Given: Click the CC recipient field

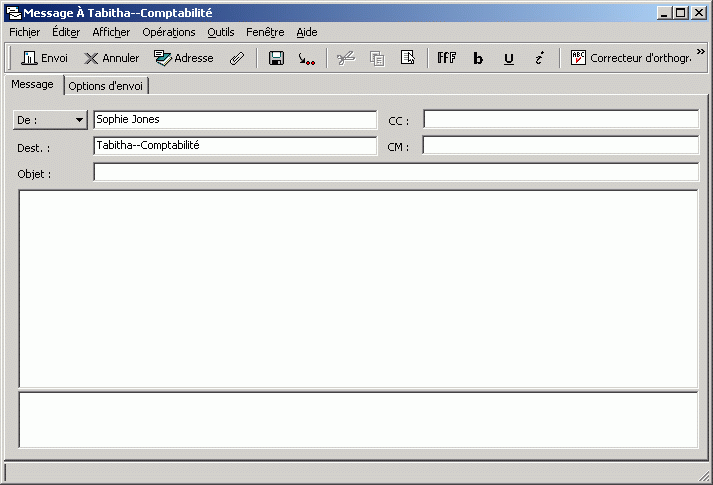Looking at the screenshot, I should point(561,119).
